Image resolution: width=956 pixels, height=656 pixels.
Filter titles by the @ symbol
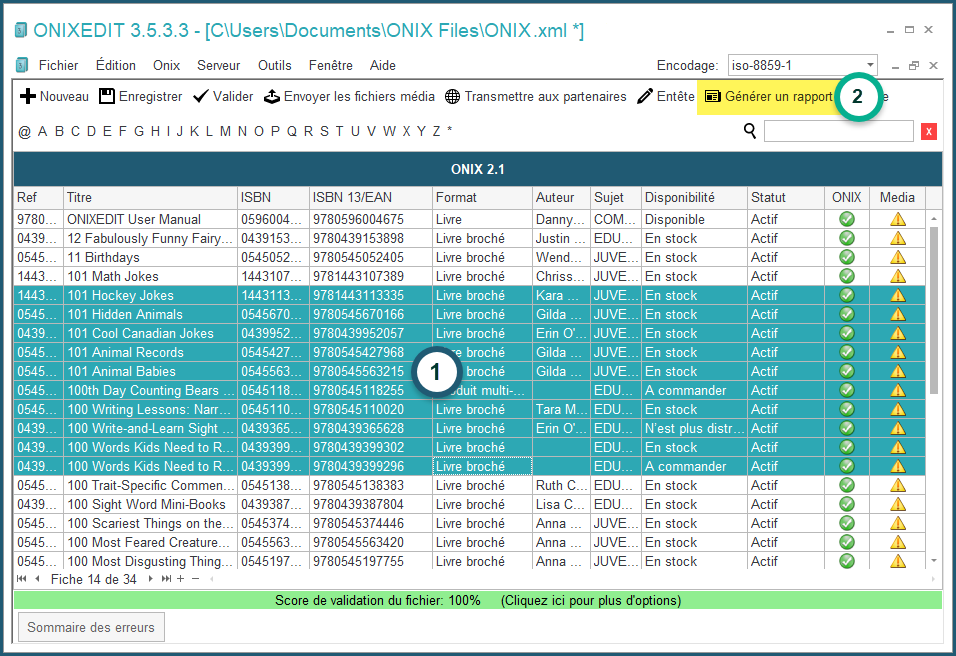click(x=24, y=131)
